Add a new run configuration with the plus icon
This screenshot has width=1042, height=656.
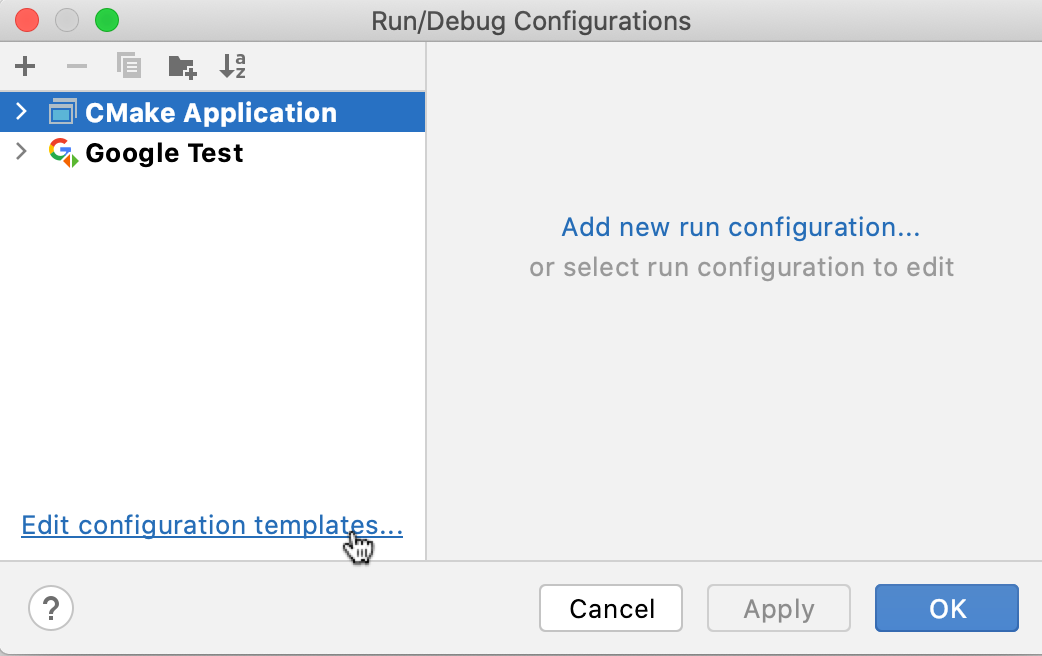coord(24,66)
